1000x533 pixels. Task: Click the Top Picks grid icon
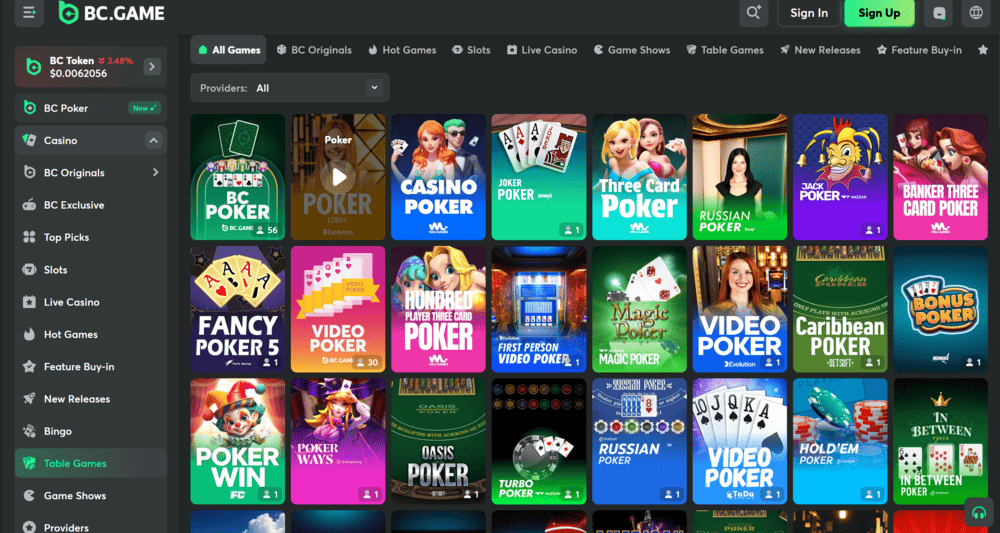29,237
